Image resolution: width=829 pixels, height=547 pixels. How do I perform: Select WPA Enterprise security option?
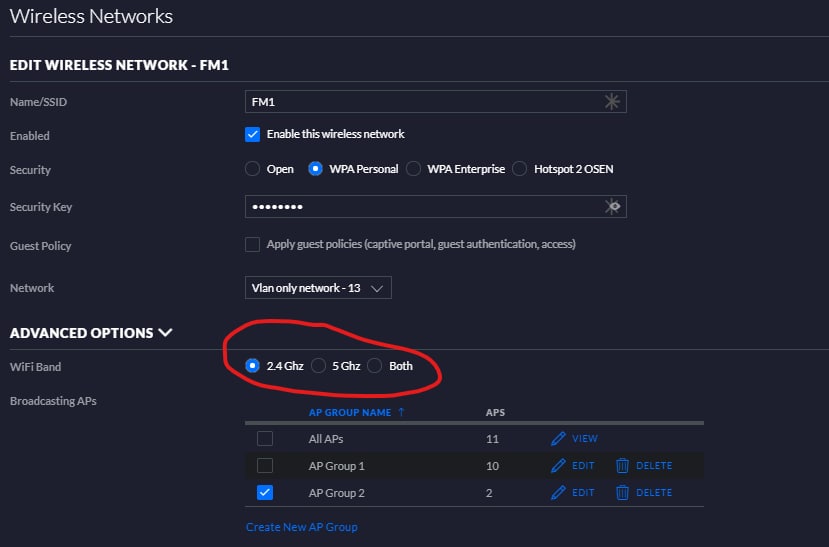(413, 169)
